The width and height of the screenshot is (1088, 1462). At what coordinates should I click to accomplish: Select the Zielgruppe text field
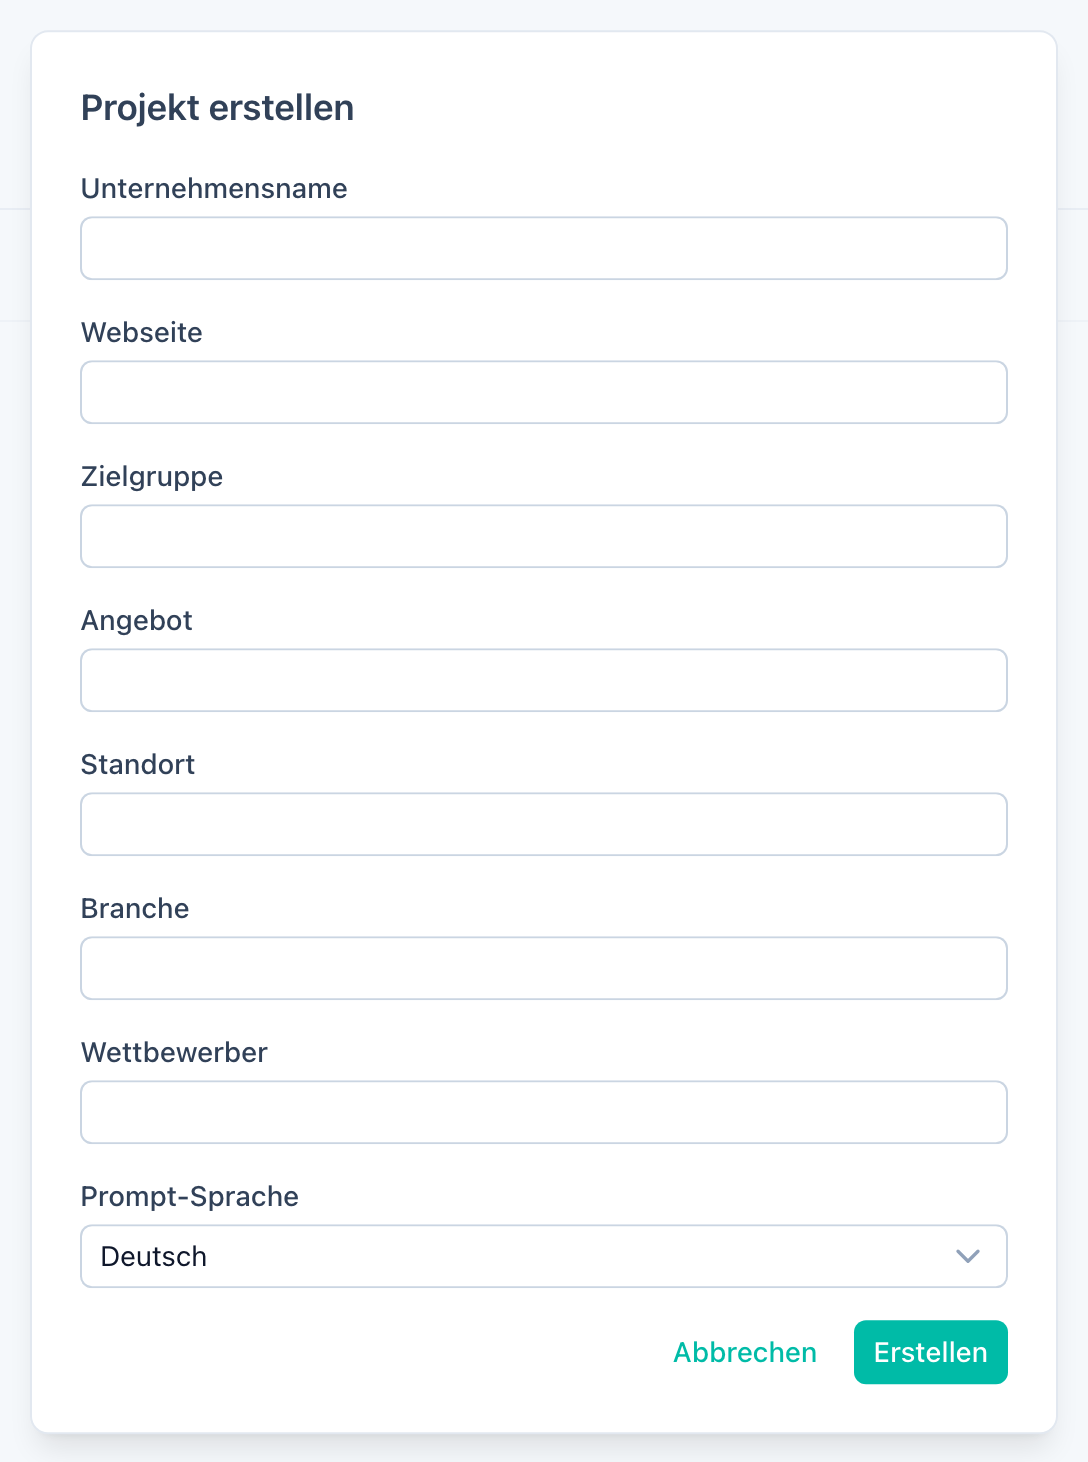[543, 536]
